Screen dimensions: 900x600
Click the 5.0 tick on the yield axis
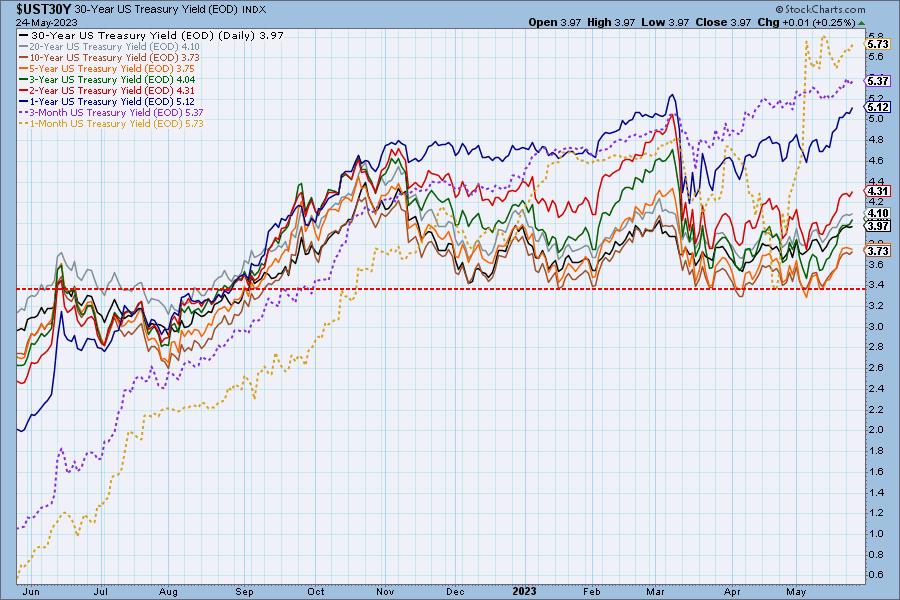tap(876, 119)
